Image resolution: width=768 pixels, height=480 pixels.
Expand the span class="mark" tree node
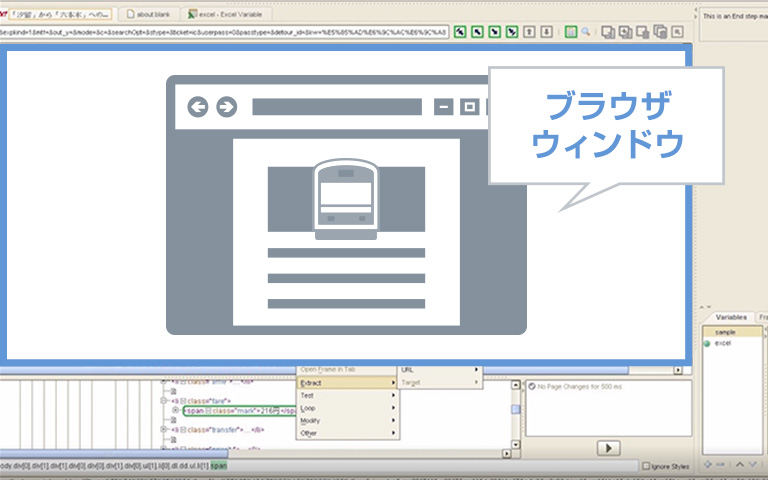coord(175,409)
